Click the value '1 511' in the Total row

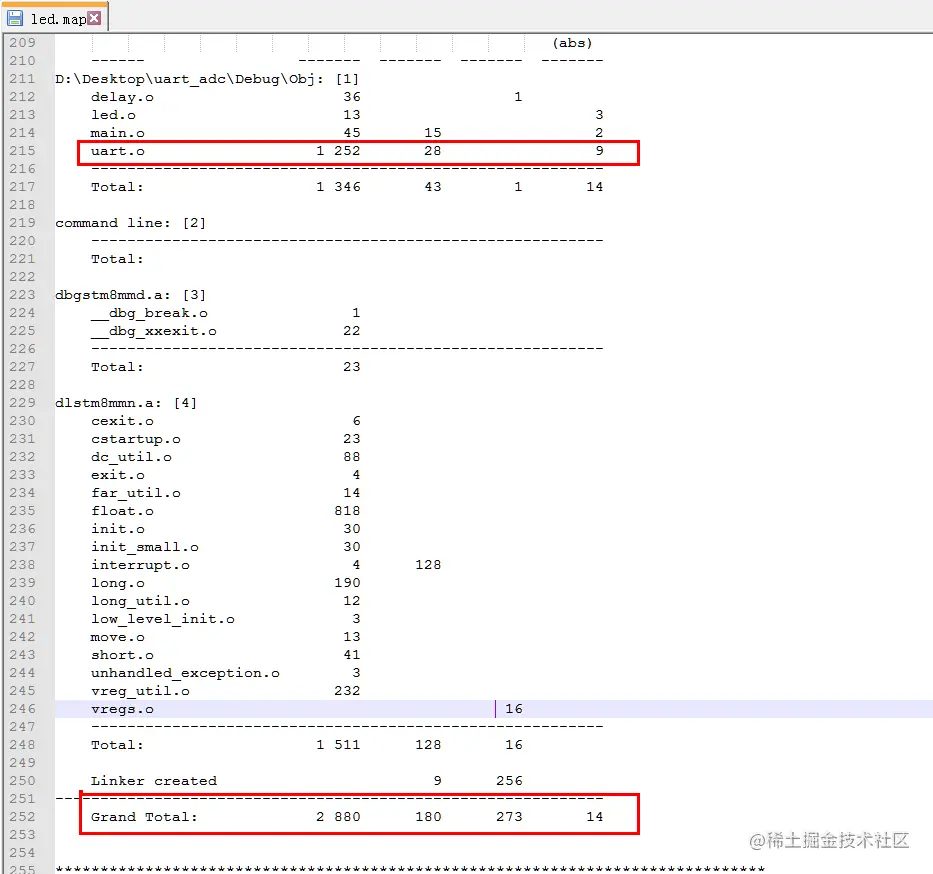tap(338, 744)
